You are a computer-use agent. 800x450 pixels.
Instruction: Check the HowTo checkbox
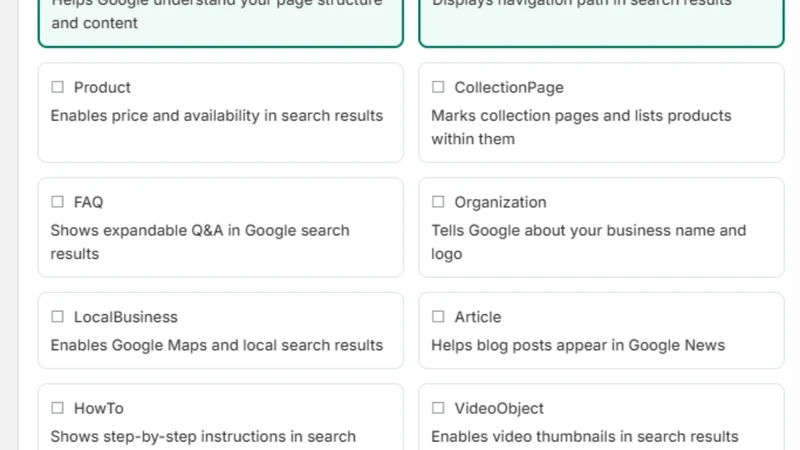pos(57,408)
